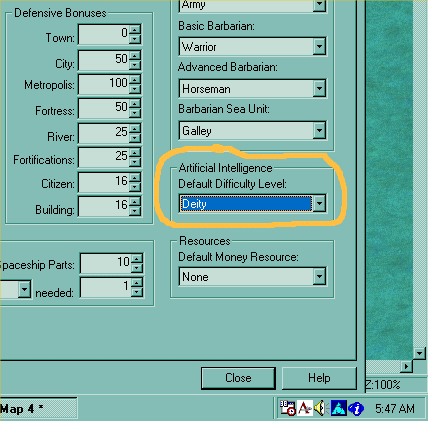Open the dropdown left of needed
The image size is (428, 421).
click(24, 289)
